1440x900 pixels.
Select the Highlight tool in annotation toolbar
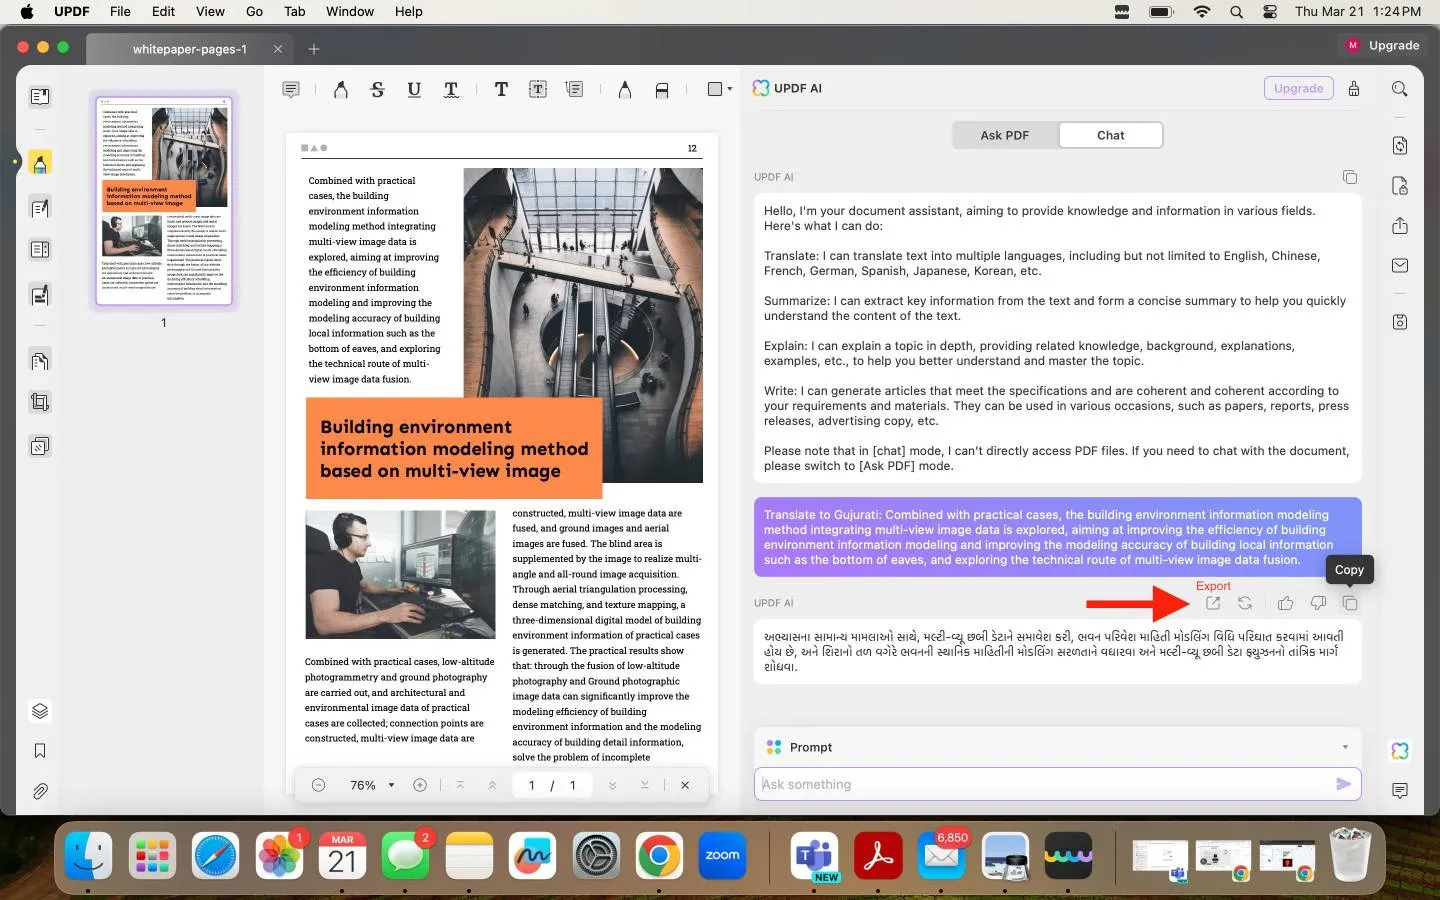pyautogui.click(x=341, y=90)
